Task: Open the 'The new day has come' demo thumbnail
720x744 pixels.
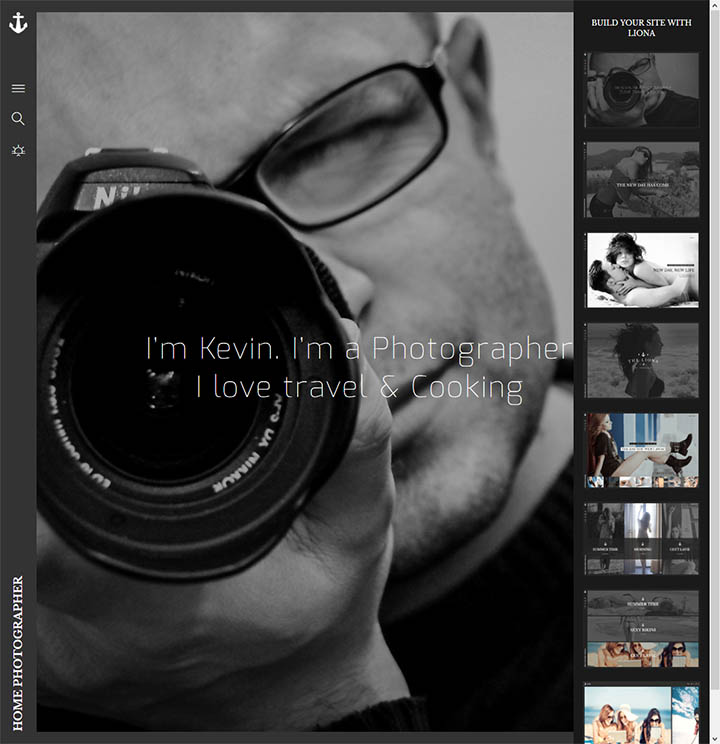Action: 641,180
